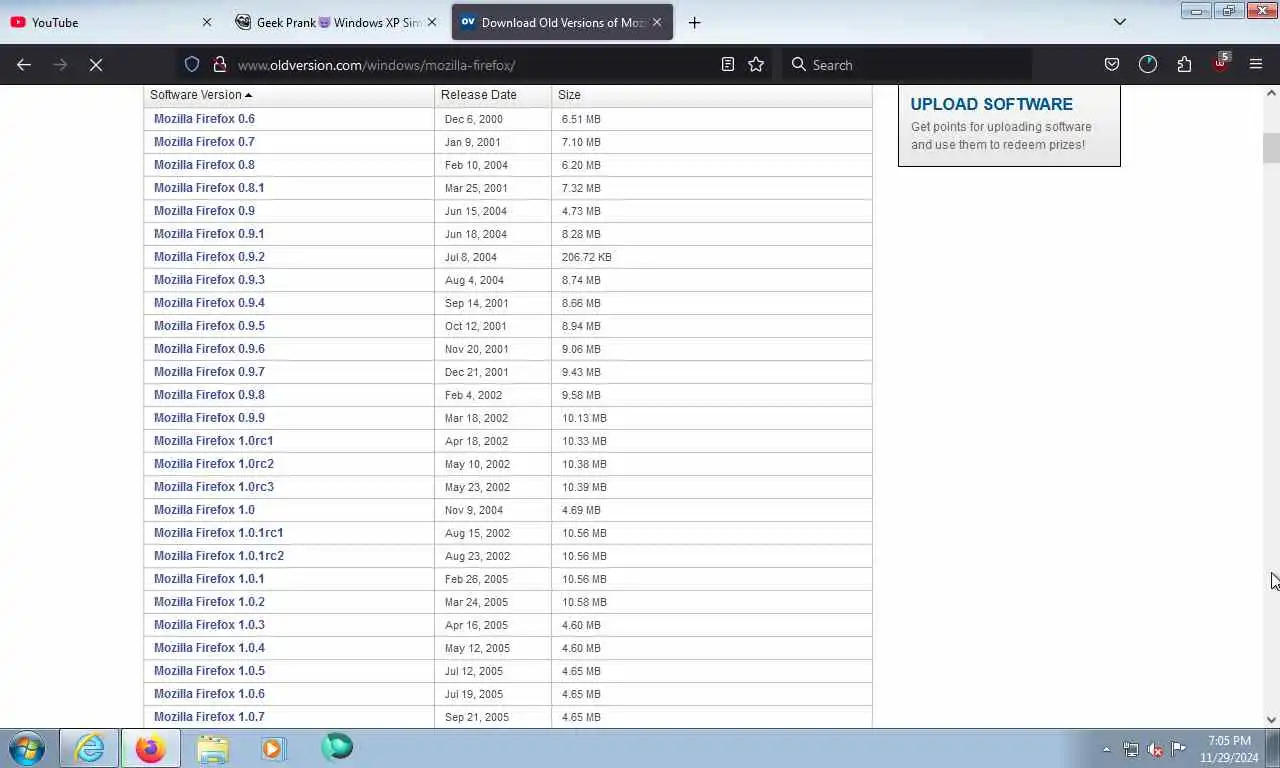1280x768 pixels.
Task: Open Mozilla Firefox 0.9.5 link
Action: coord(209,326)
